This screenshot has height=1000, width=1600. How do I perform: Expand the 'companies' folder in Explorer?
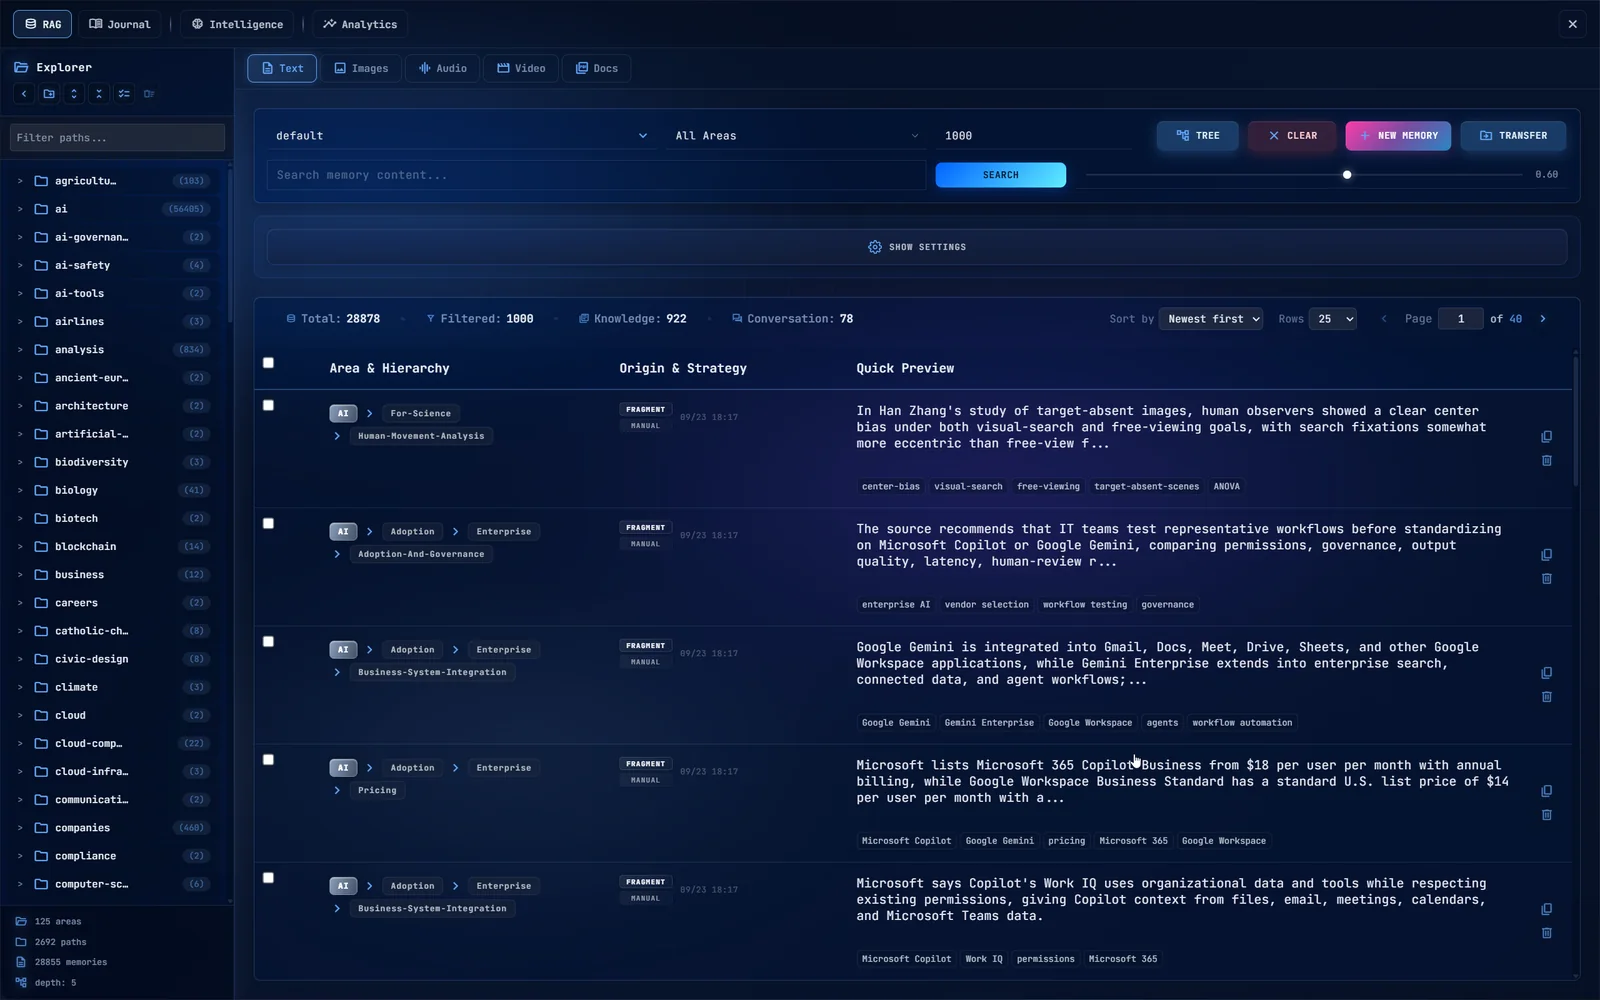click(20, 828)
